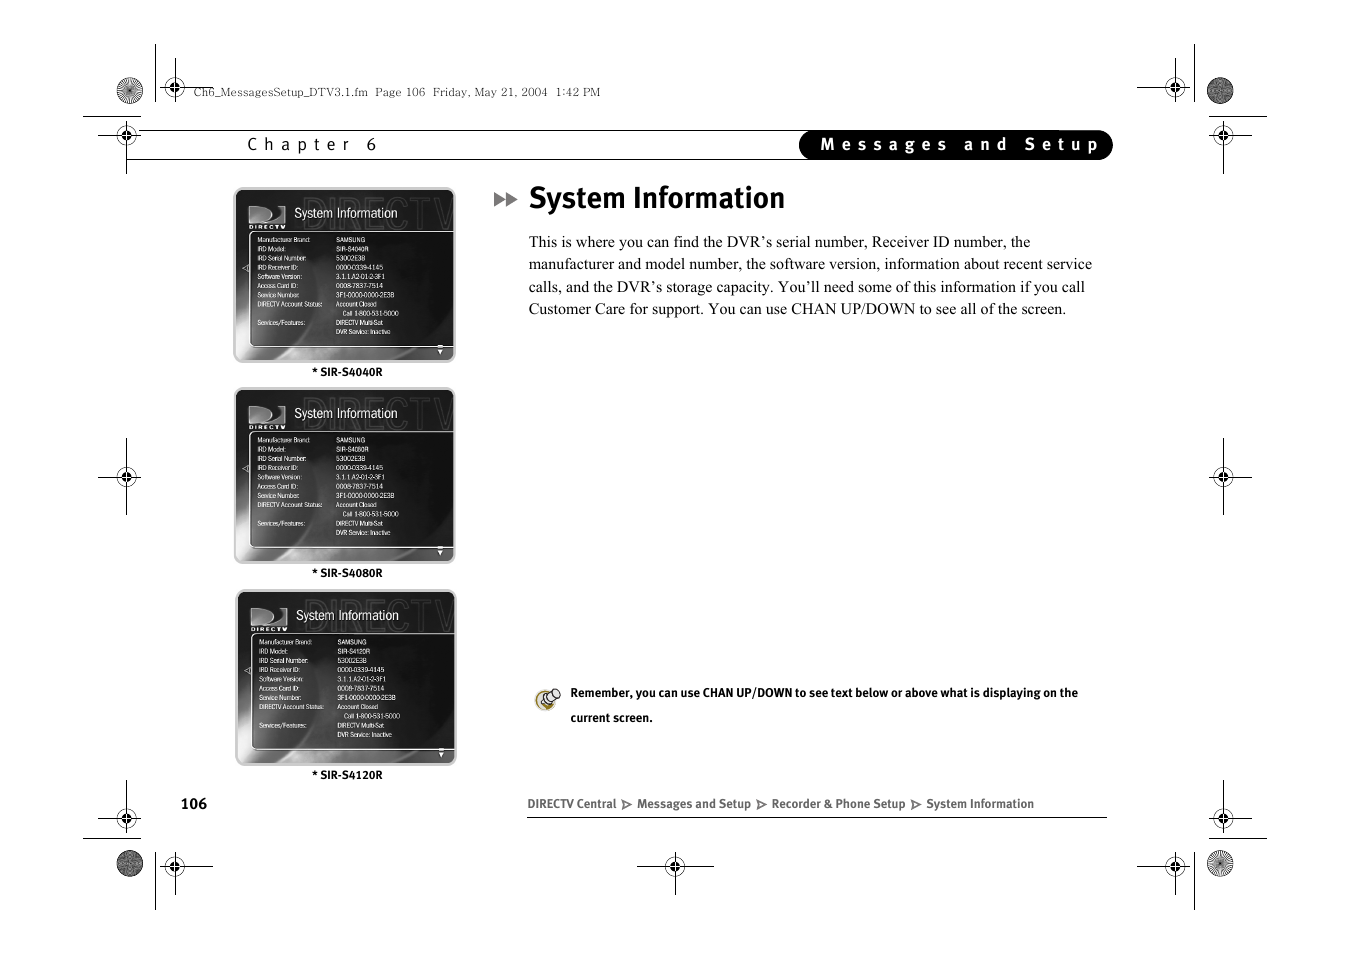Click the caption * SIR-S4120R
The width and height of the screenshot is (1351, 954).
pos(347,775)
